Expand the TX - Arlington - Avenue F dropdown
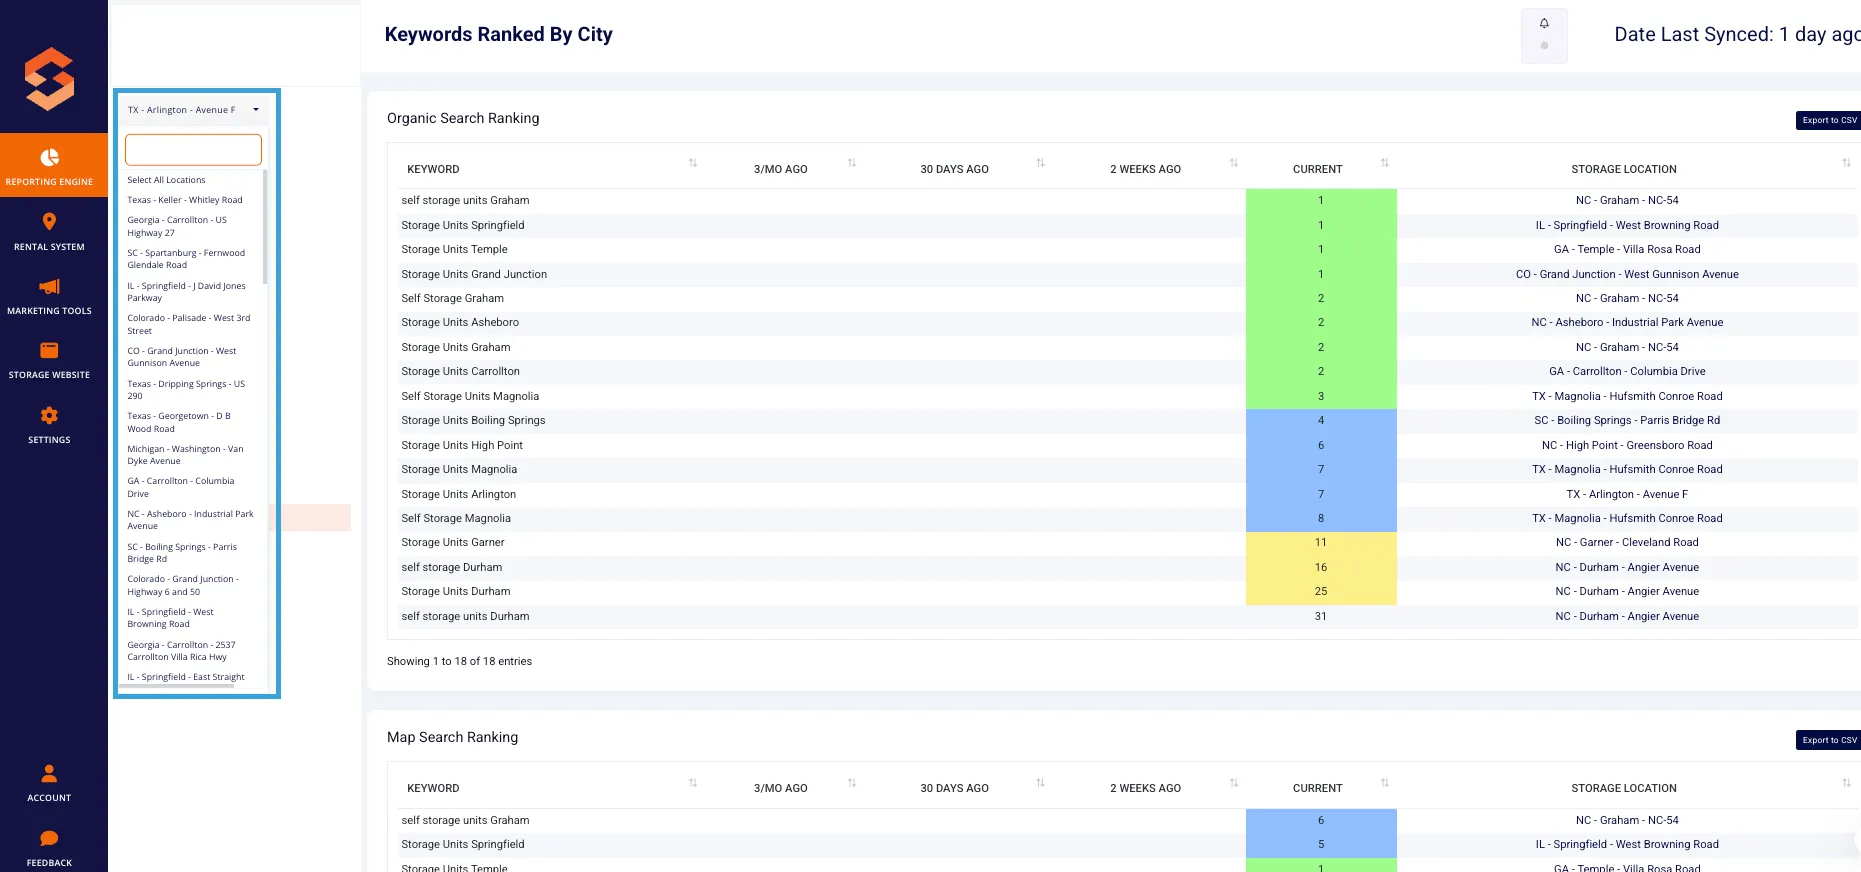 [193, 110]
